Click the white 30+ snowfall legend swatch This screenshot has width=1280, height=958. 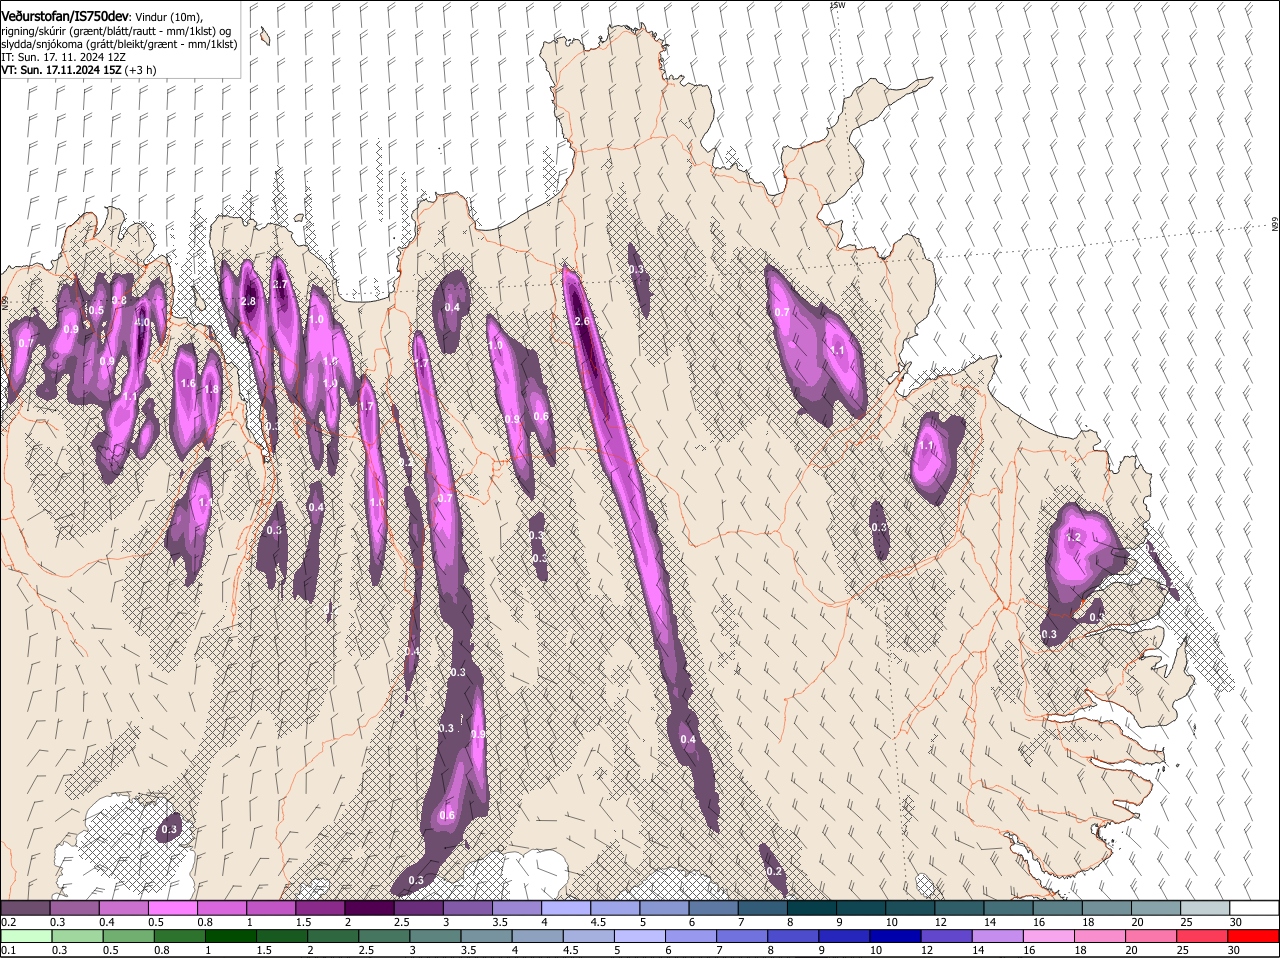[x=1253, y=907]
